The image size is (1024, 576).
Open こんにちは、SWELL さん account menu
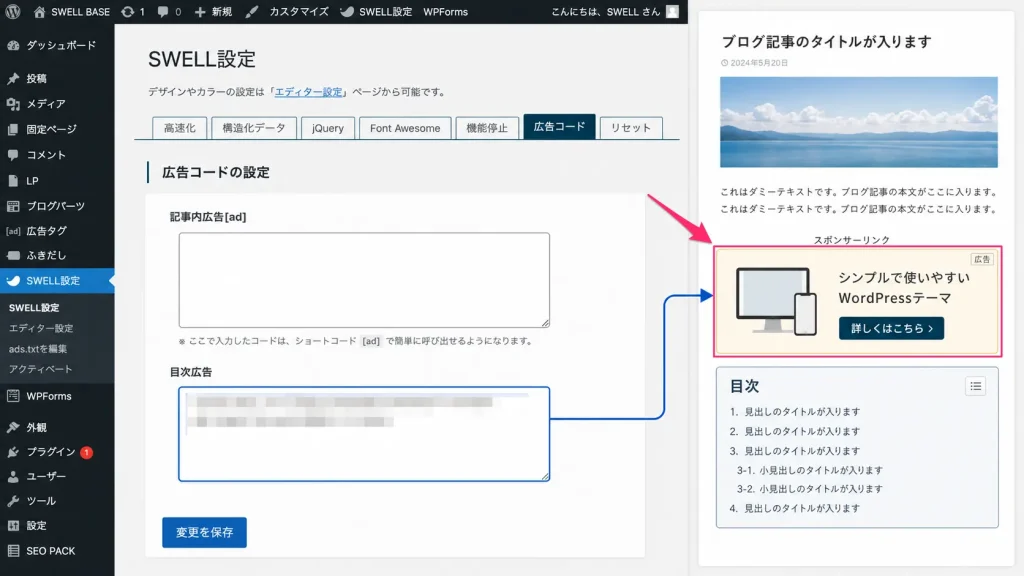click(615, 12)
